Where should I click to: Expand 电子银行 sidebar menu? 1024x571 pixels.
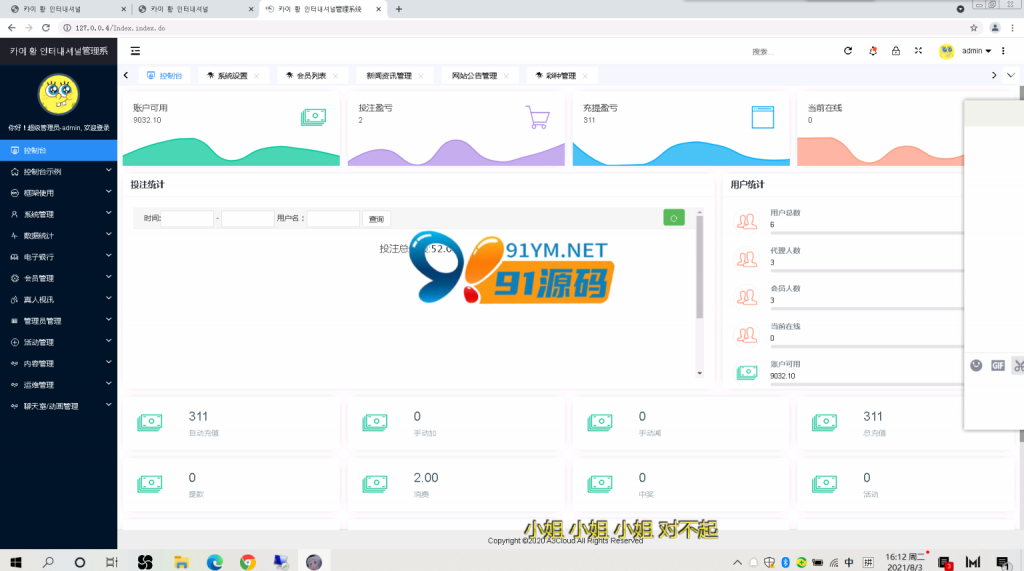click(x=59, y=257)
